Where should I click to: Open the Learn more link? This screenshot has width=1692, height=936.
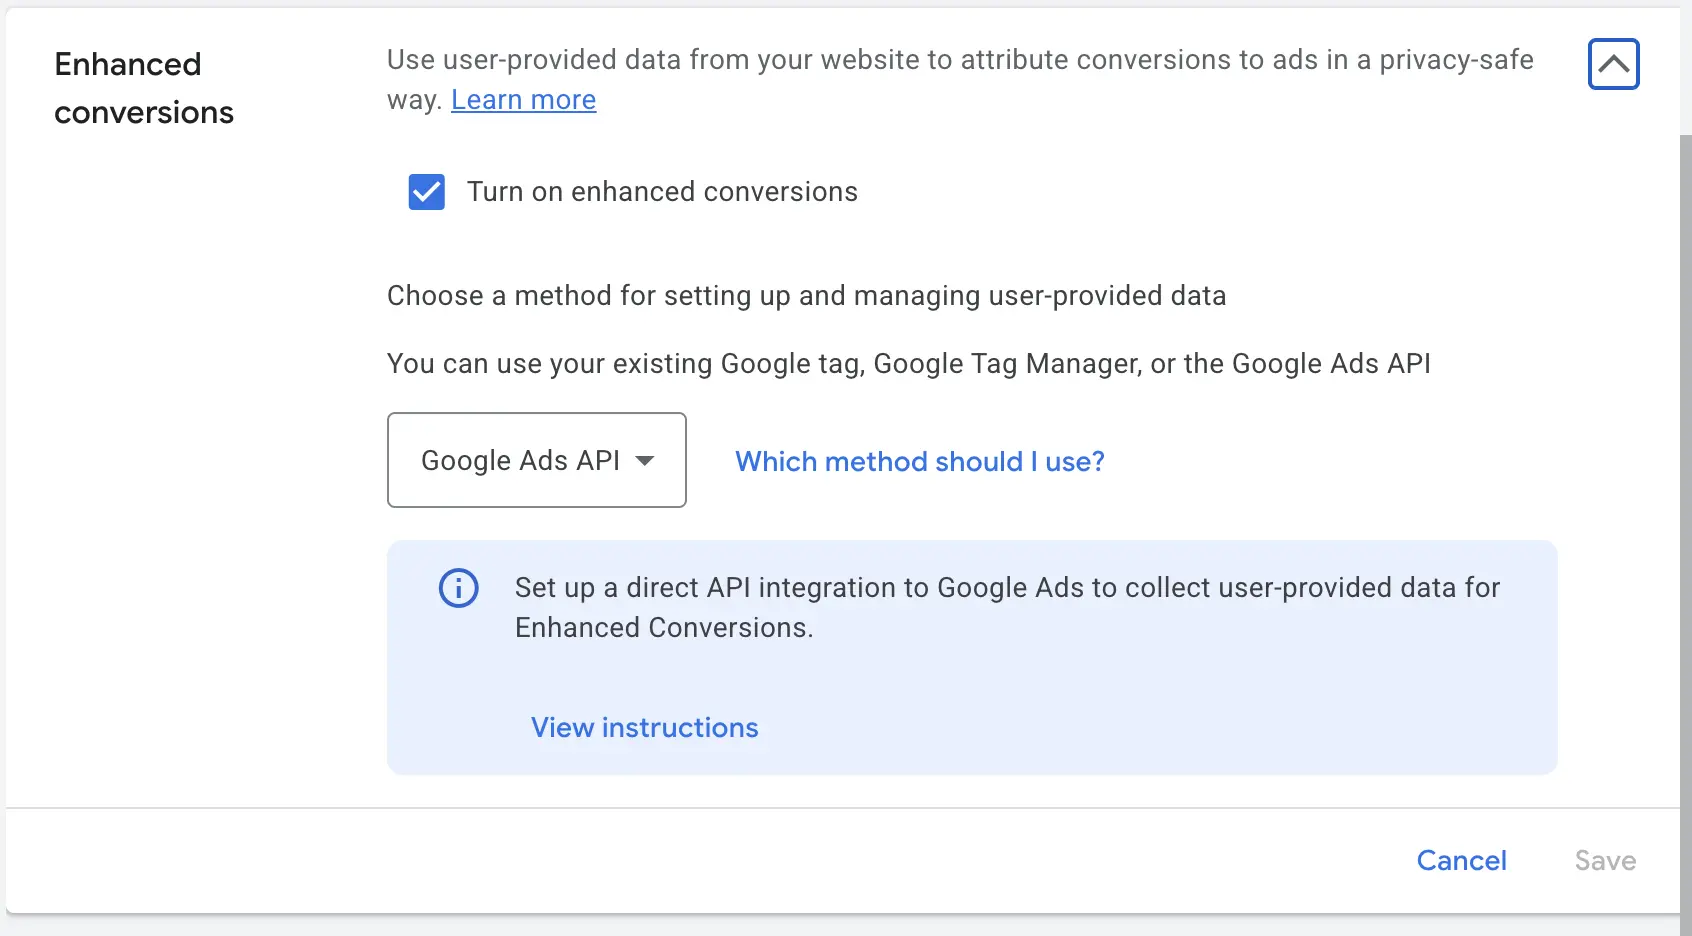pos(523,100)
